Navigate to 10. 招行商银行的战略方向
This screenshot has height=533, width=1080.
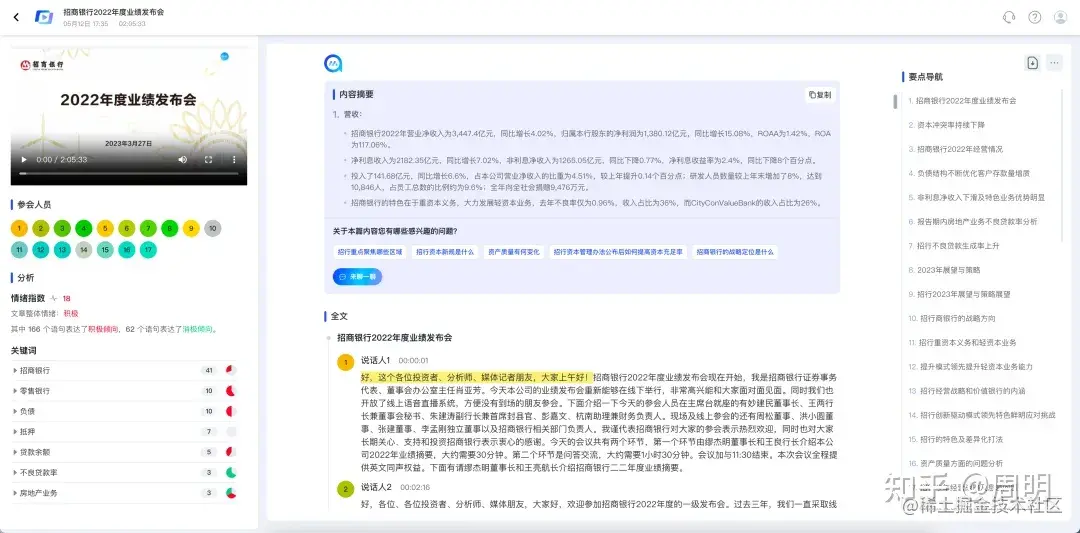[x=951, y=318]
